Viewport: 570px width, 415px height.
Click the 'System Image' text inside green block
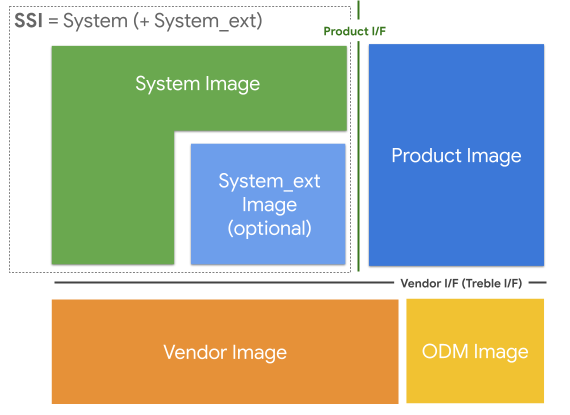tap(197, 84)
